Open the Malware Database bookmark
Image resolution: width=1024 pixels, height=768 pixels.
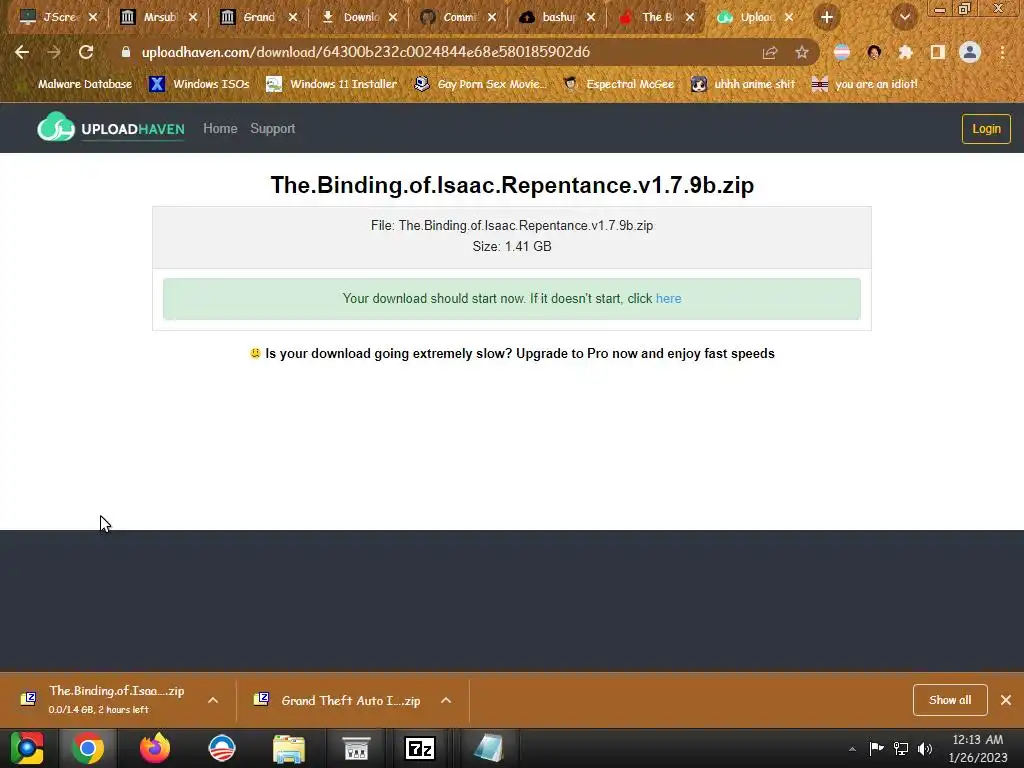77,84
